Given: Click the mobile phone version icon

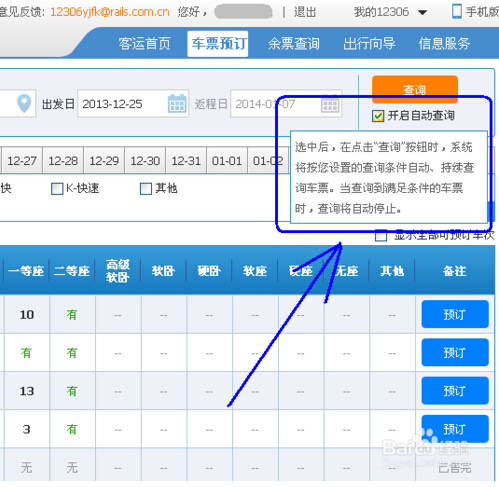Looking at the screenshot, I should pyautogui.click(x=457, y=11).
